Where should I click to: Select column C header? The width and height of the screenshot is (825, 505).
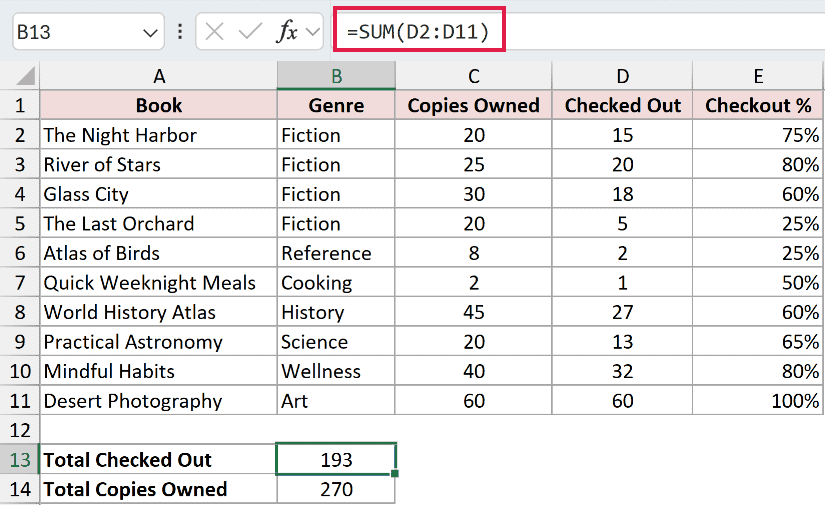coord(474,76)
